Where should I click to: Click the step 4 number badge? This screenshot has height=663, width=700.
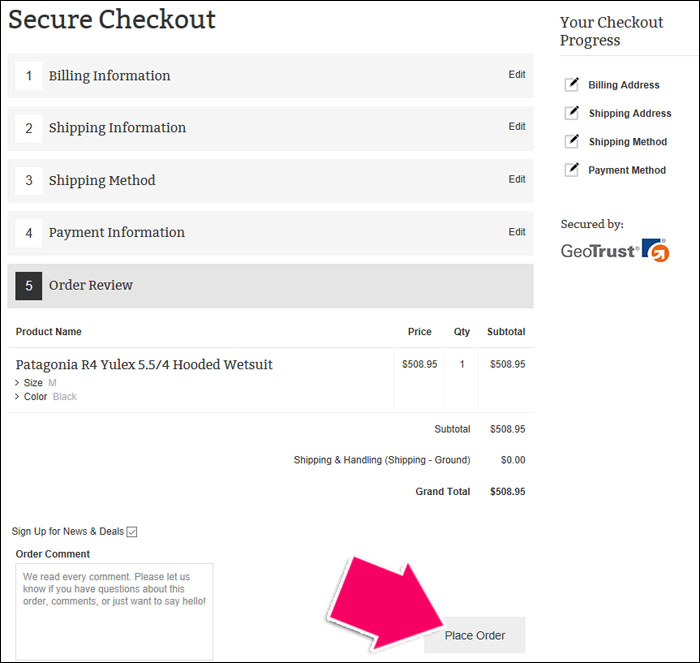(29, 233)
